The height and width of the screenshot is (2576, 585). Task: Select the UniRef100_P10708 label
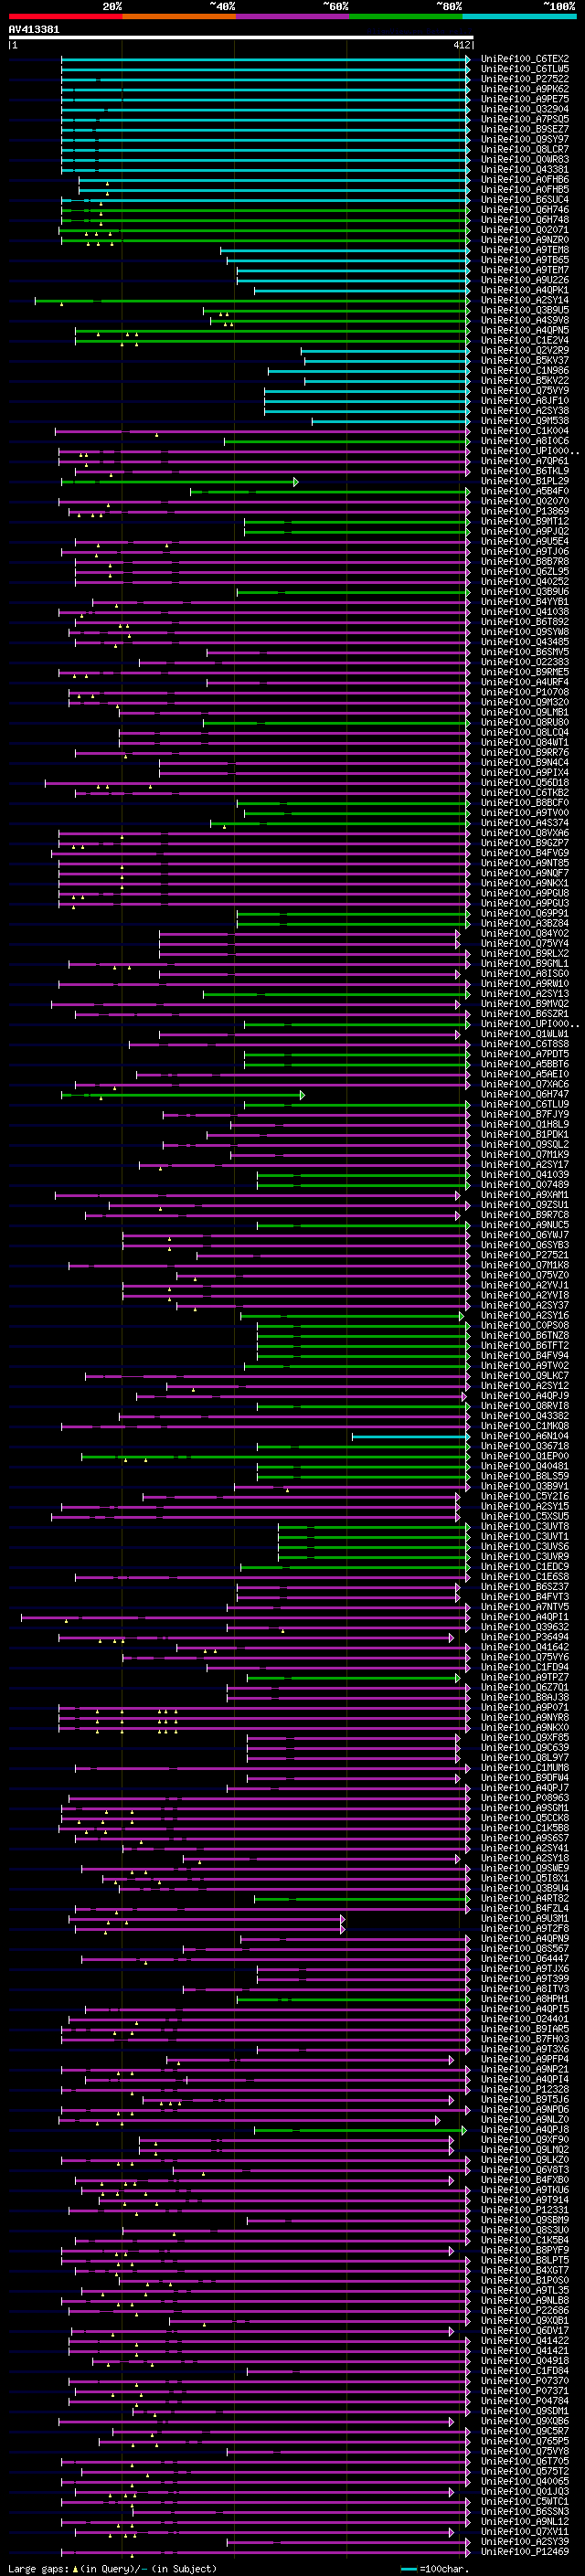pyautogui.click(x=524, y=692)
